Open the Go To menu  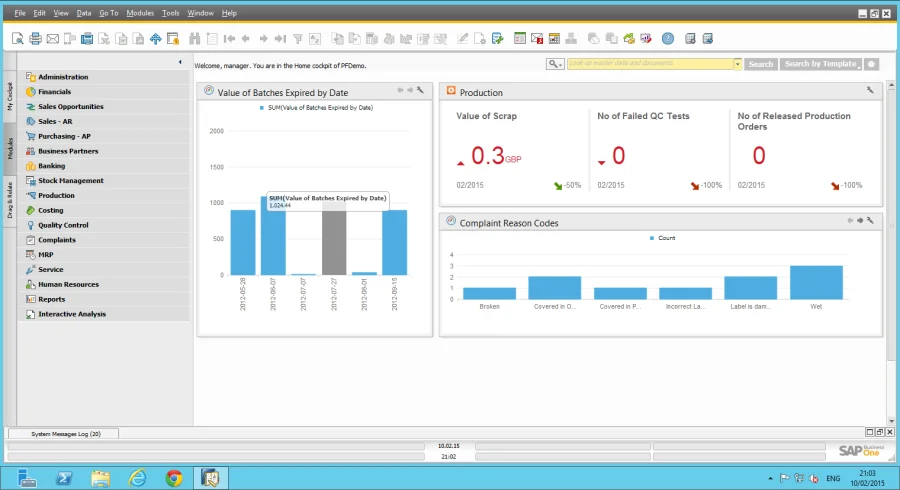108,13
